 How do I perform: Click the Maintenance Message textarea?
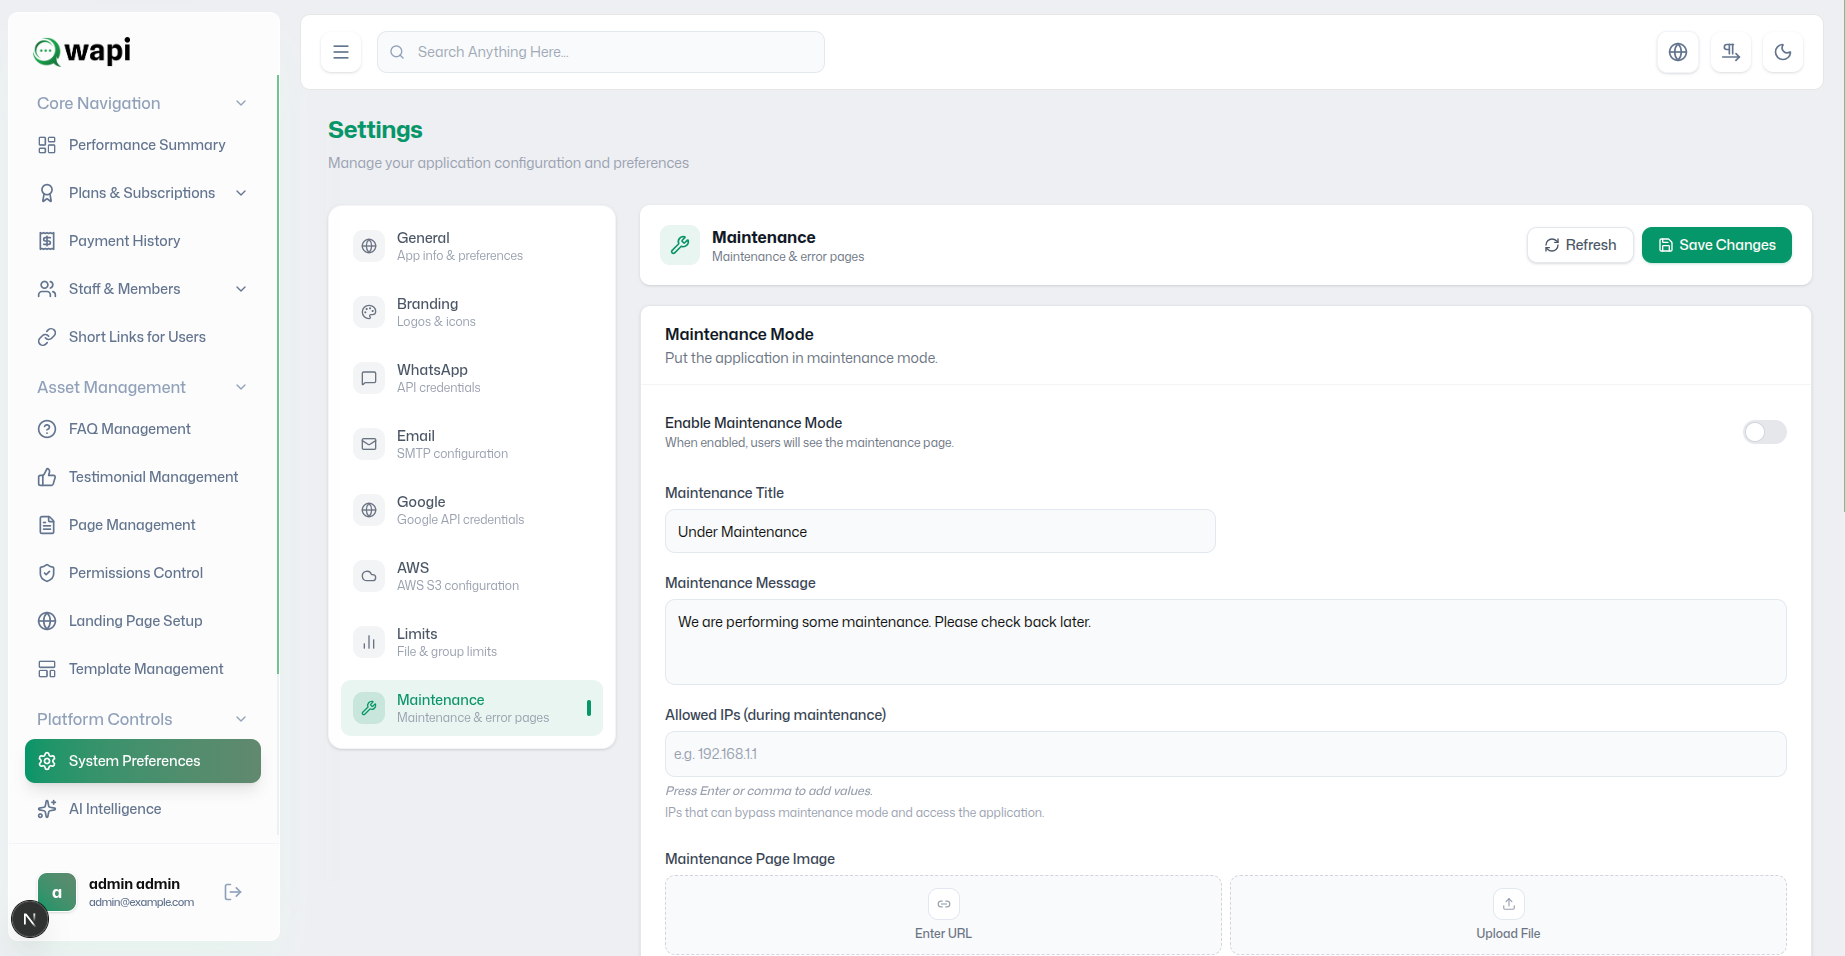(x=1226, y=642)
